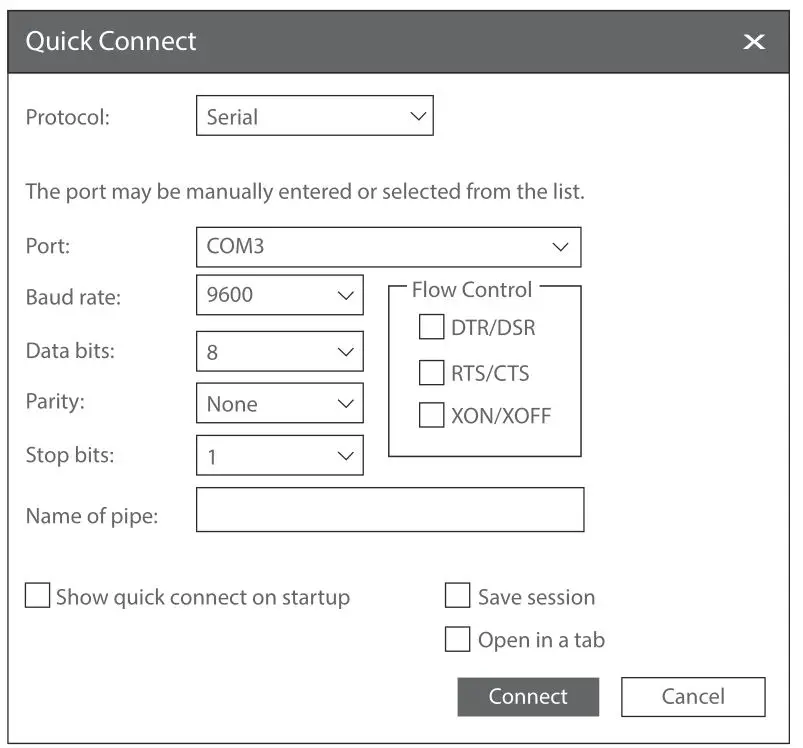Expand the Data bits dropdown

279,352
